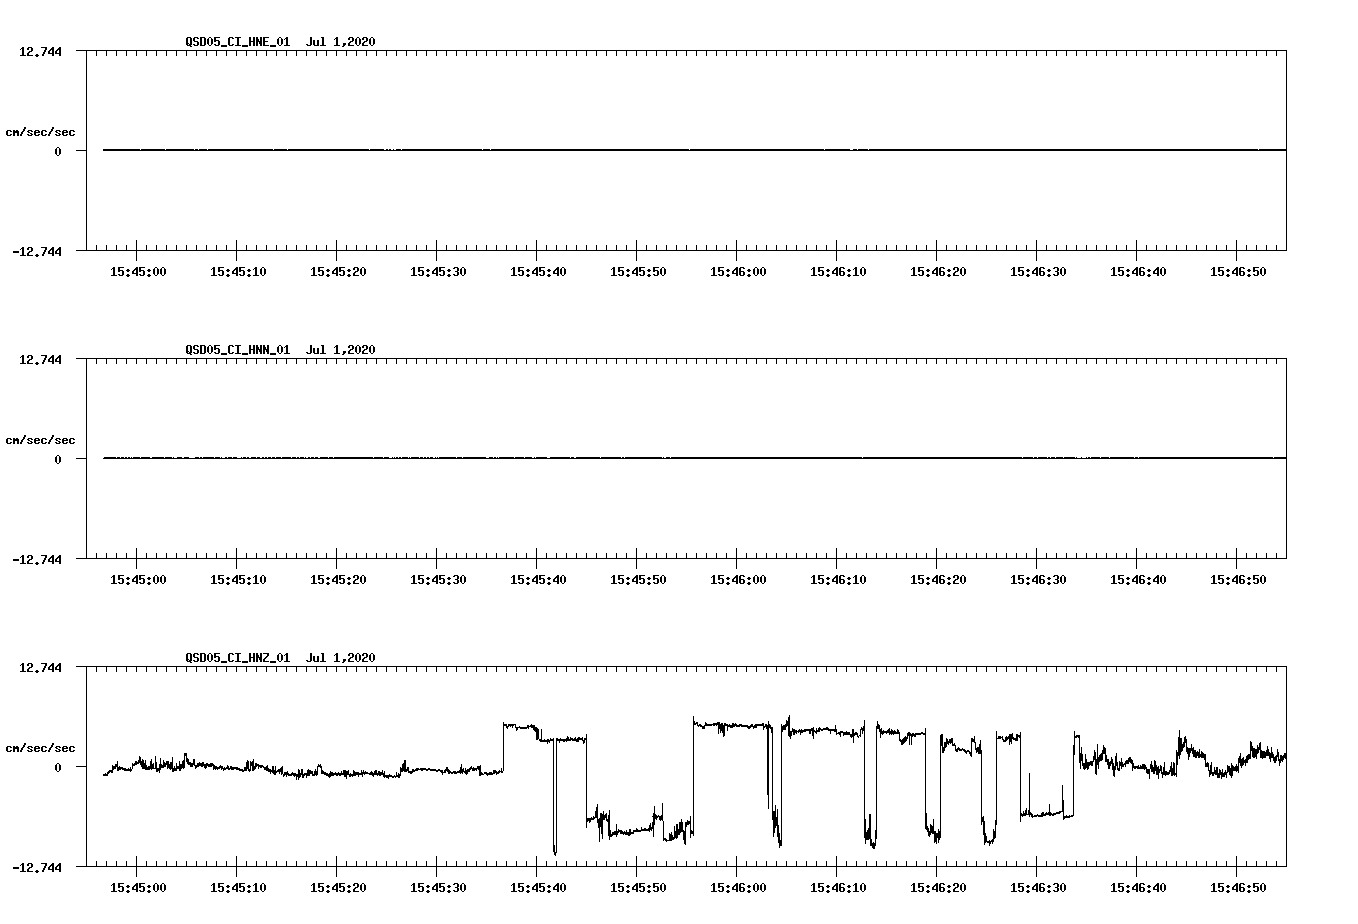Click the -12.744 lower limit of HNE plot
1358x924 pixels.
36,252
